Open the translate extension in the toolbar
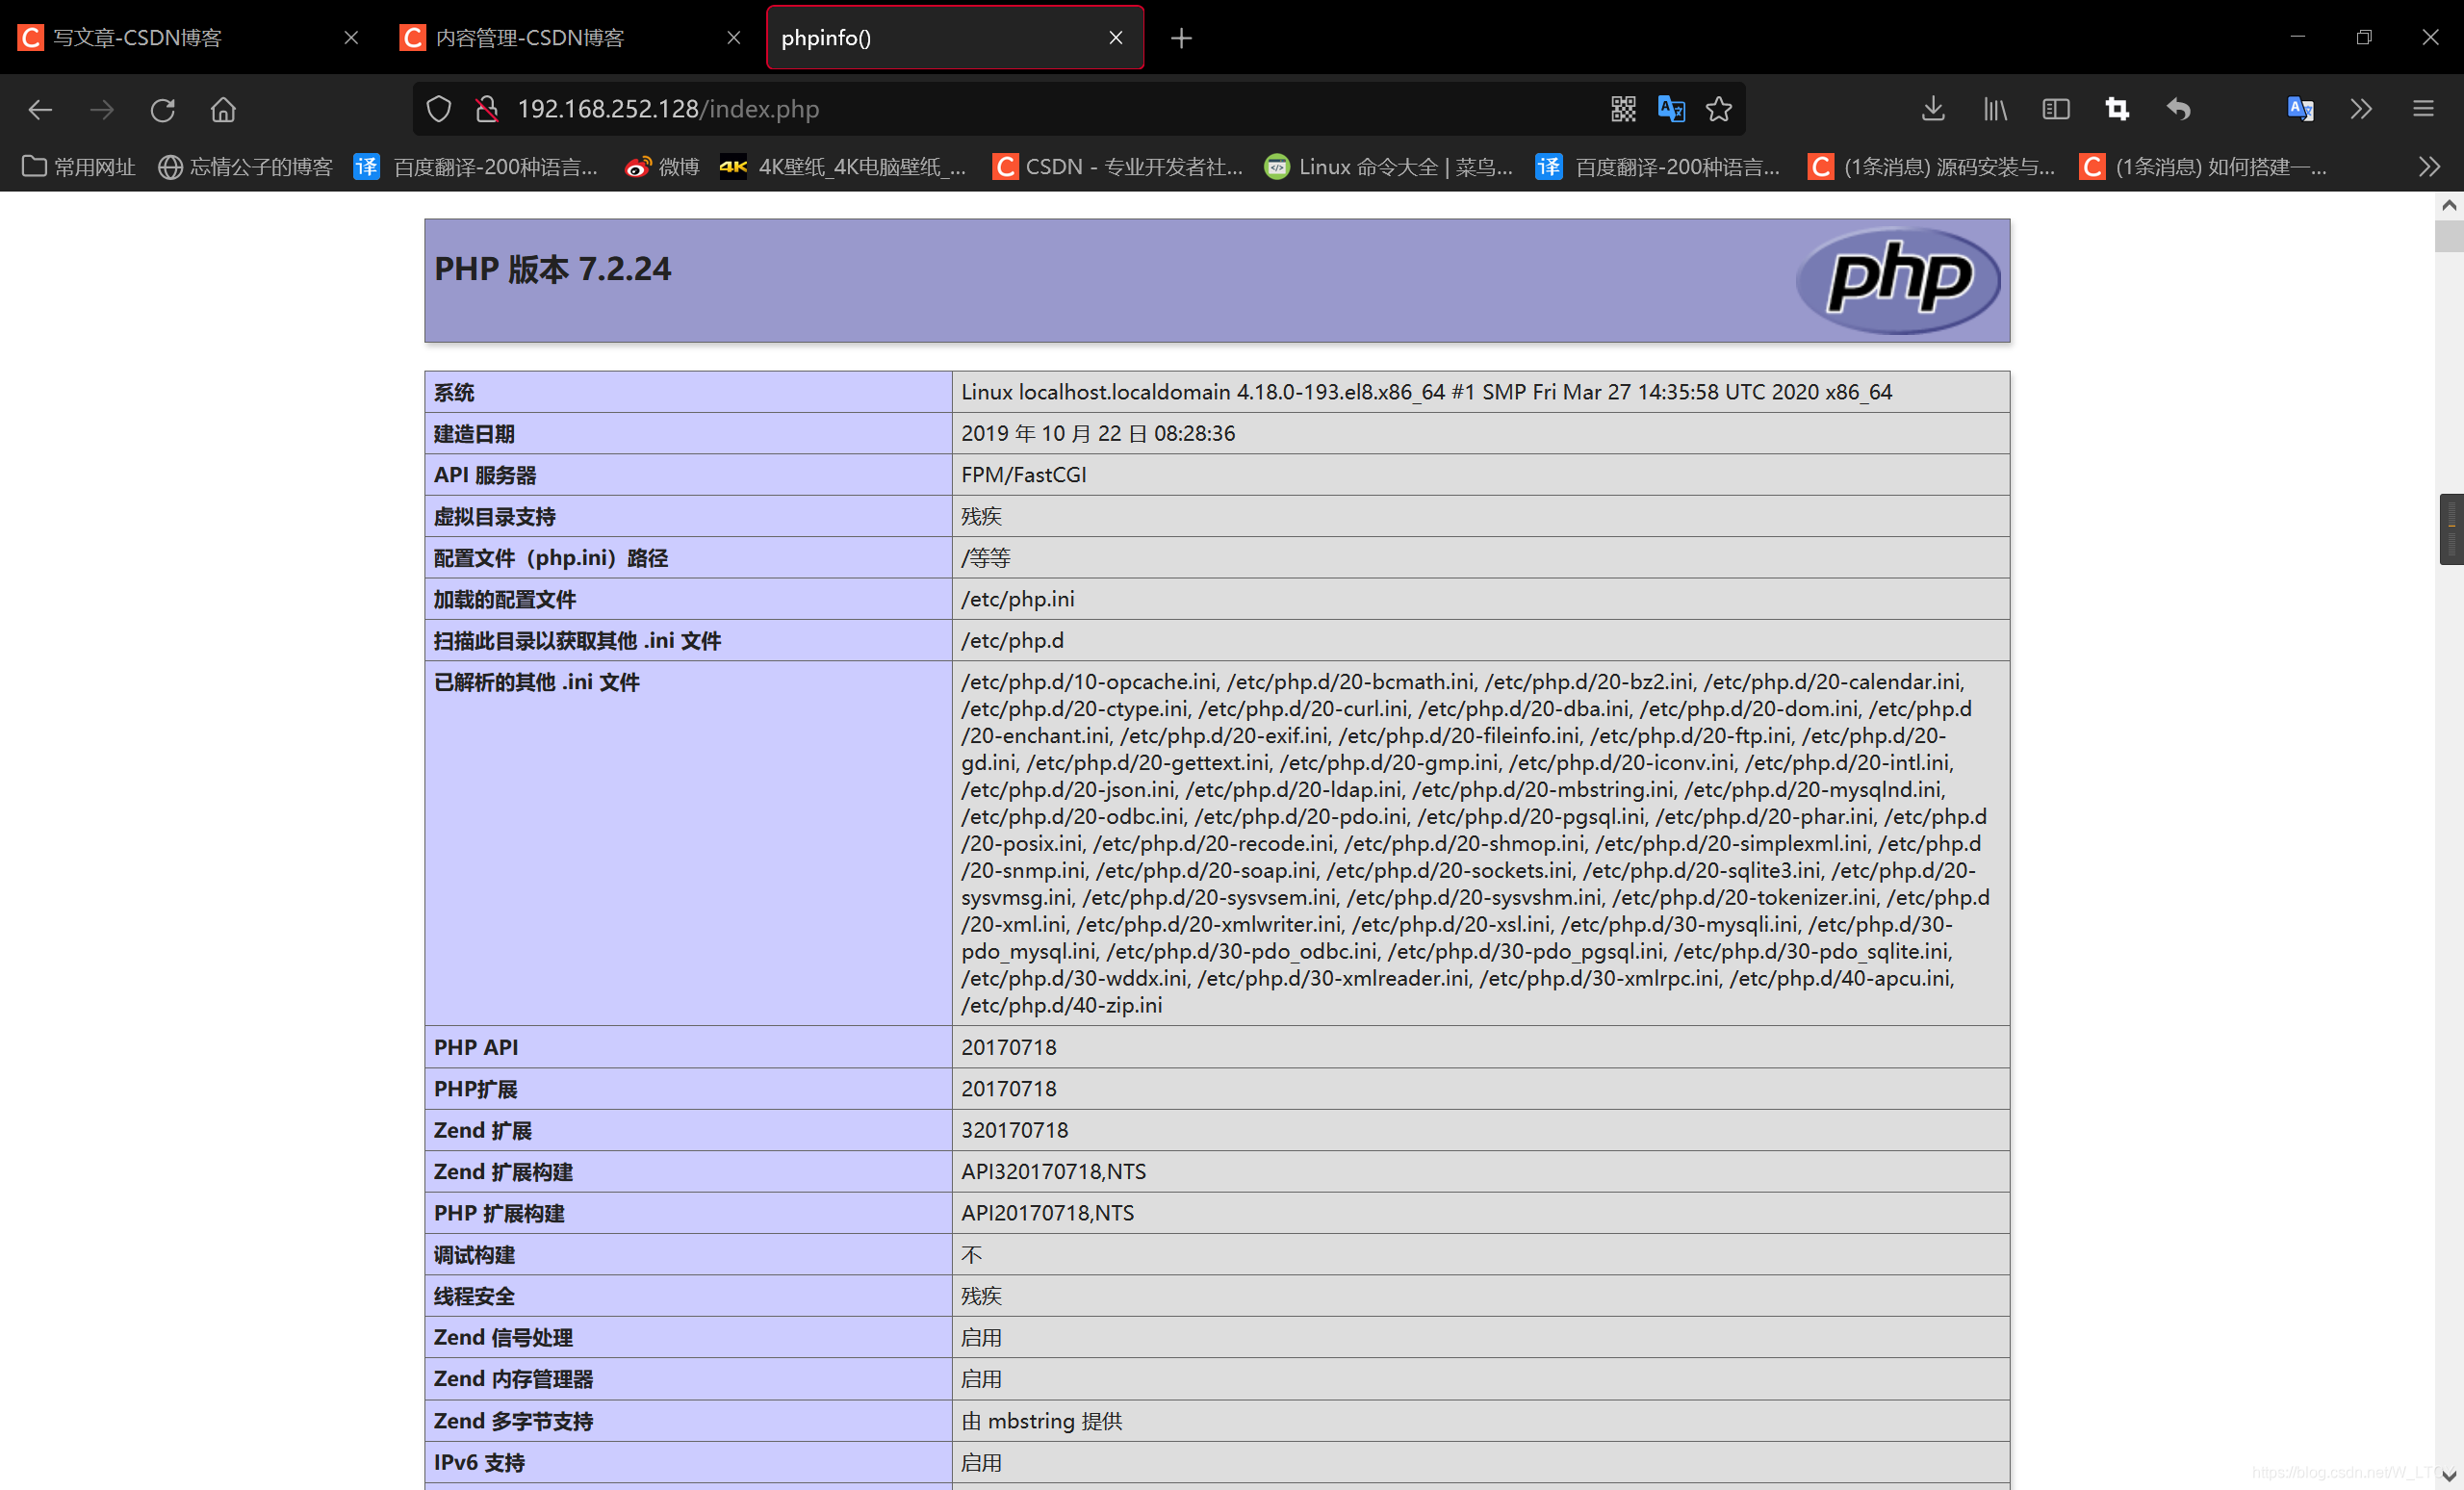Screen dimensions: 2464x1490 point(2300,109)
